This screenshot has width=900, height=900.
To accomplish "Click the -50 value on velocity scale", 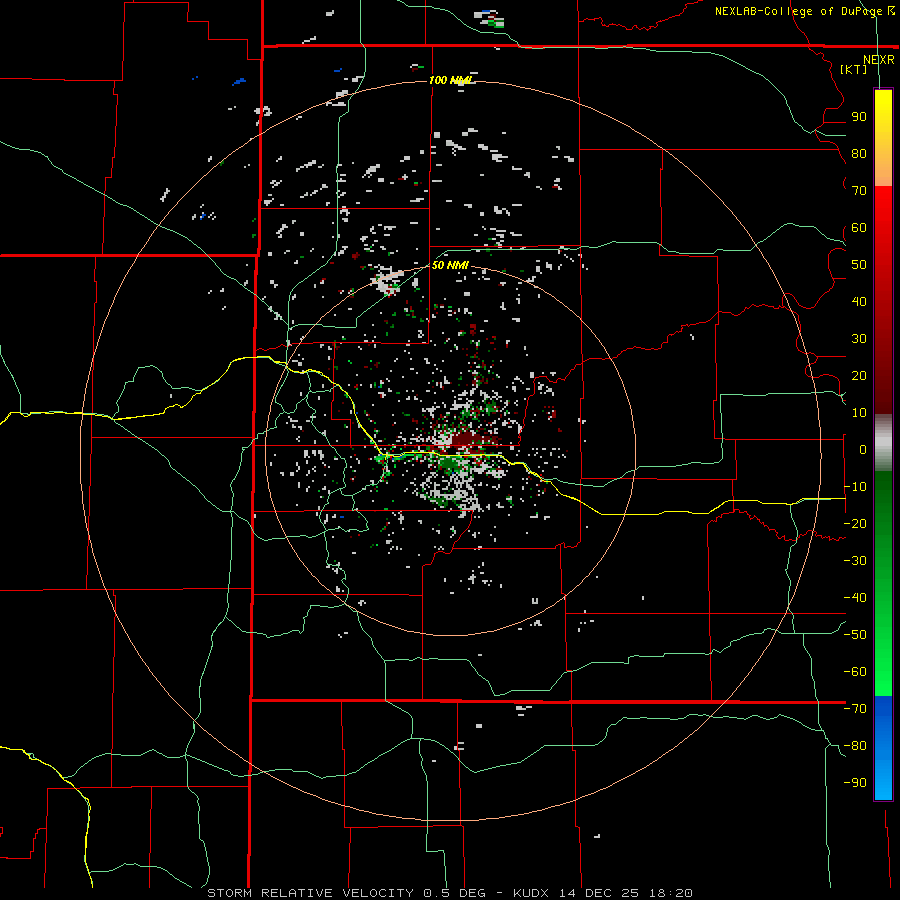I will (855, 635).
